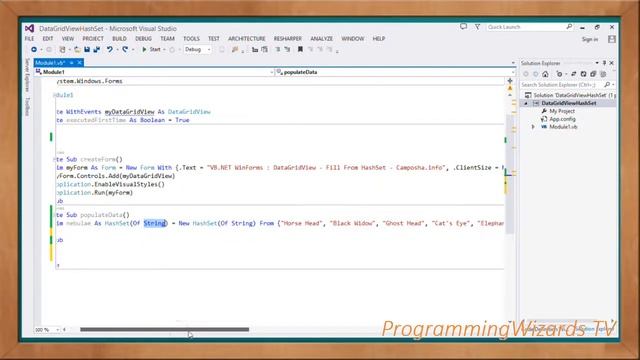Viewport: 640px width, 360px height.
Task: Open the WINDOW menu
Action: tap(353, 39)
